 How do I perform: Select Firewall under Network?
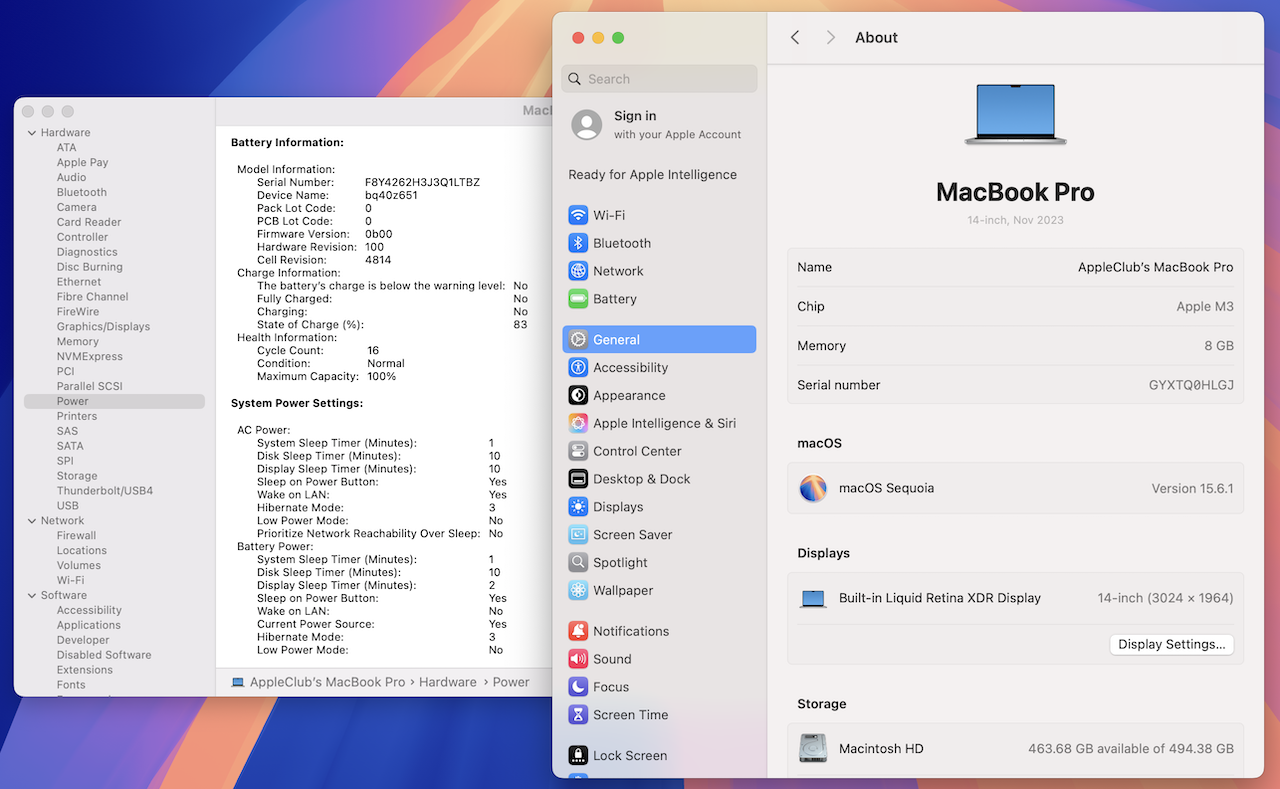point(76,536)
